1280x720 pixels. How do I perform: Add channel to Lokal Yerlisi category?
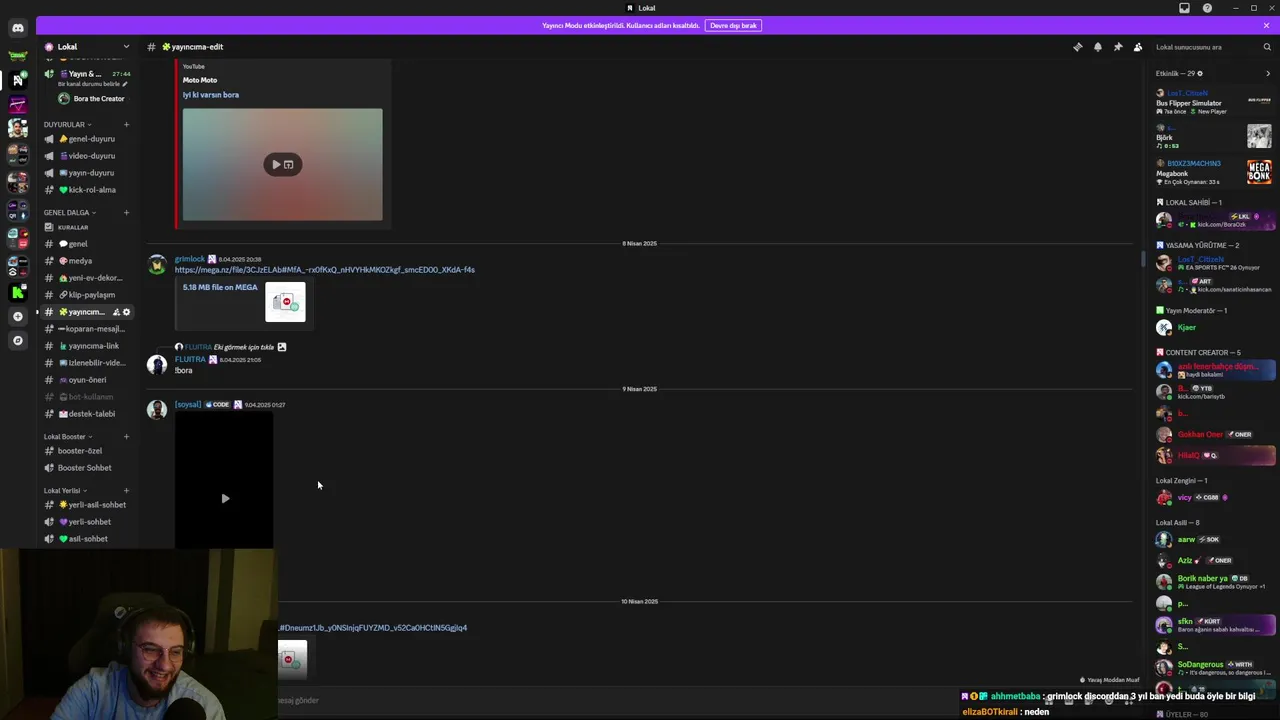pos(126,491)
